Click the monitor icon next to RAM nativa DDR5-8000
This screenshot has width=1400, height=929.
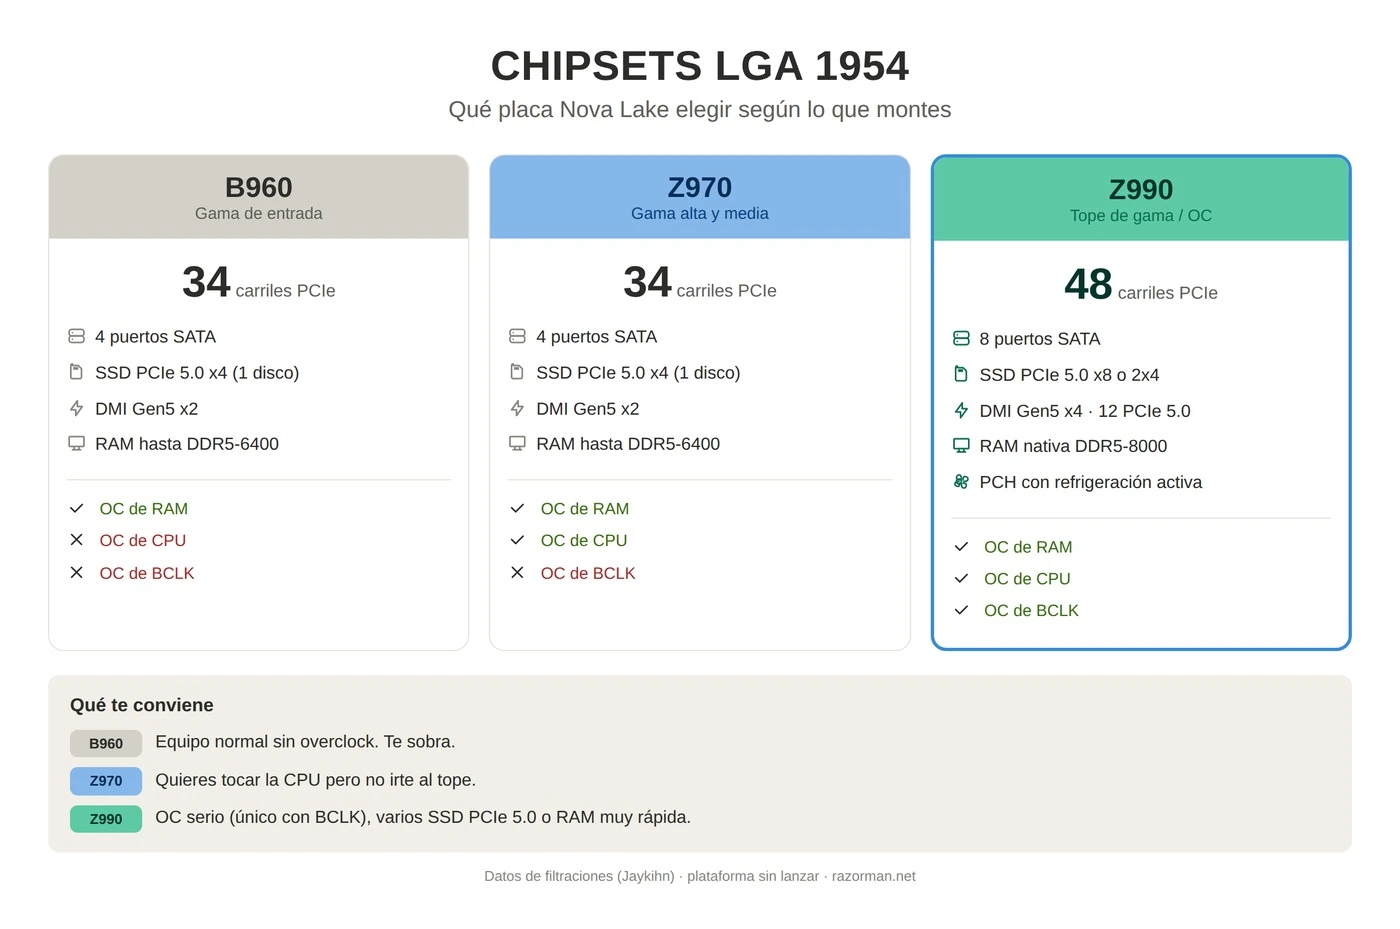click(961, 445)
